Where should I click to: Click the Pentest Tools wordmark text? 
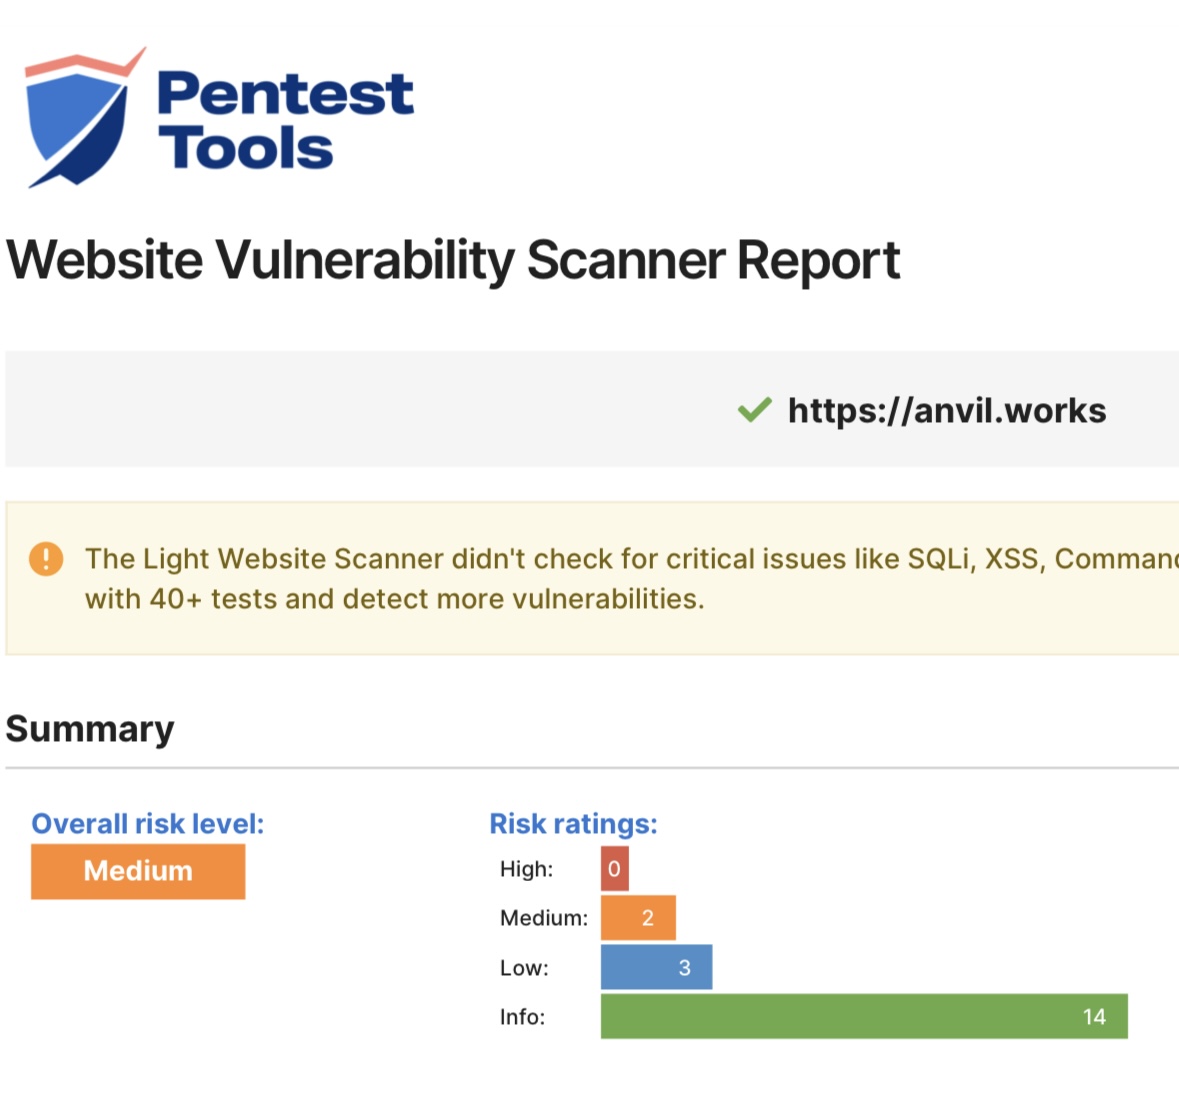point(285,120)
